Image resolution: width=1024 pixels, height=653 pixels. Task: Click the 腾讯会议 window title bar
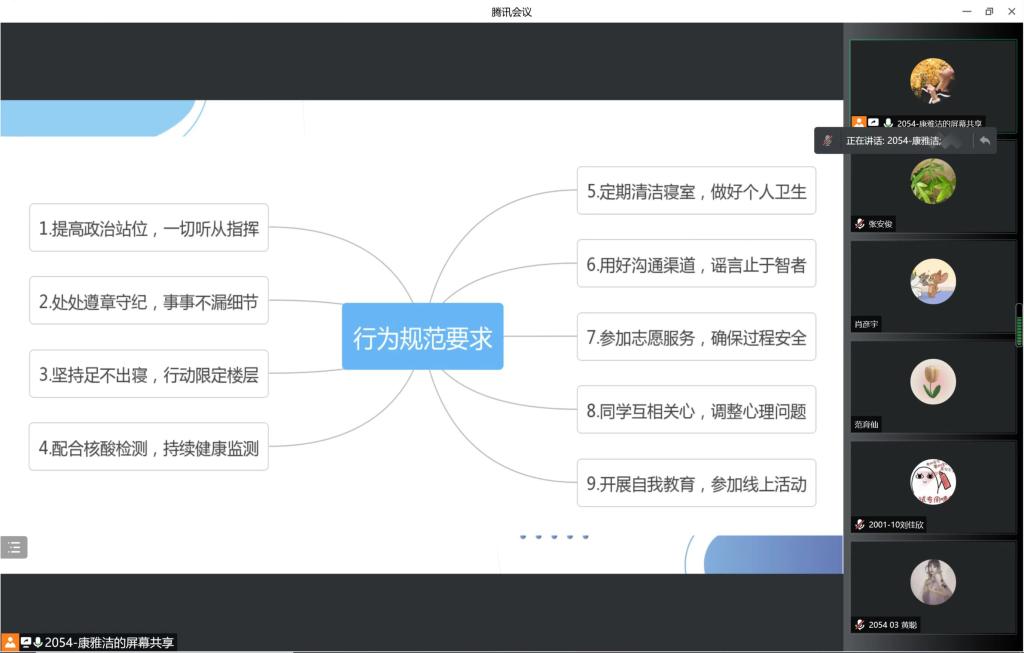511,11
